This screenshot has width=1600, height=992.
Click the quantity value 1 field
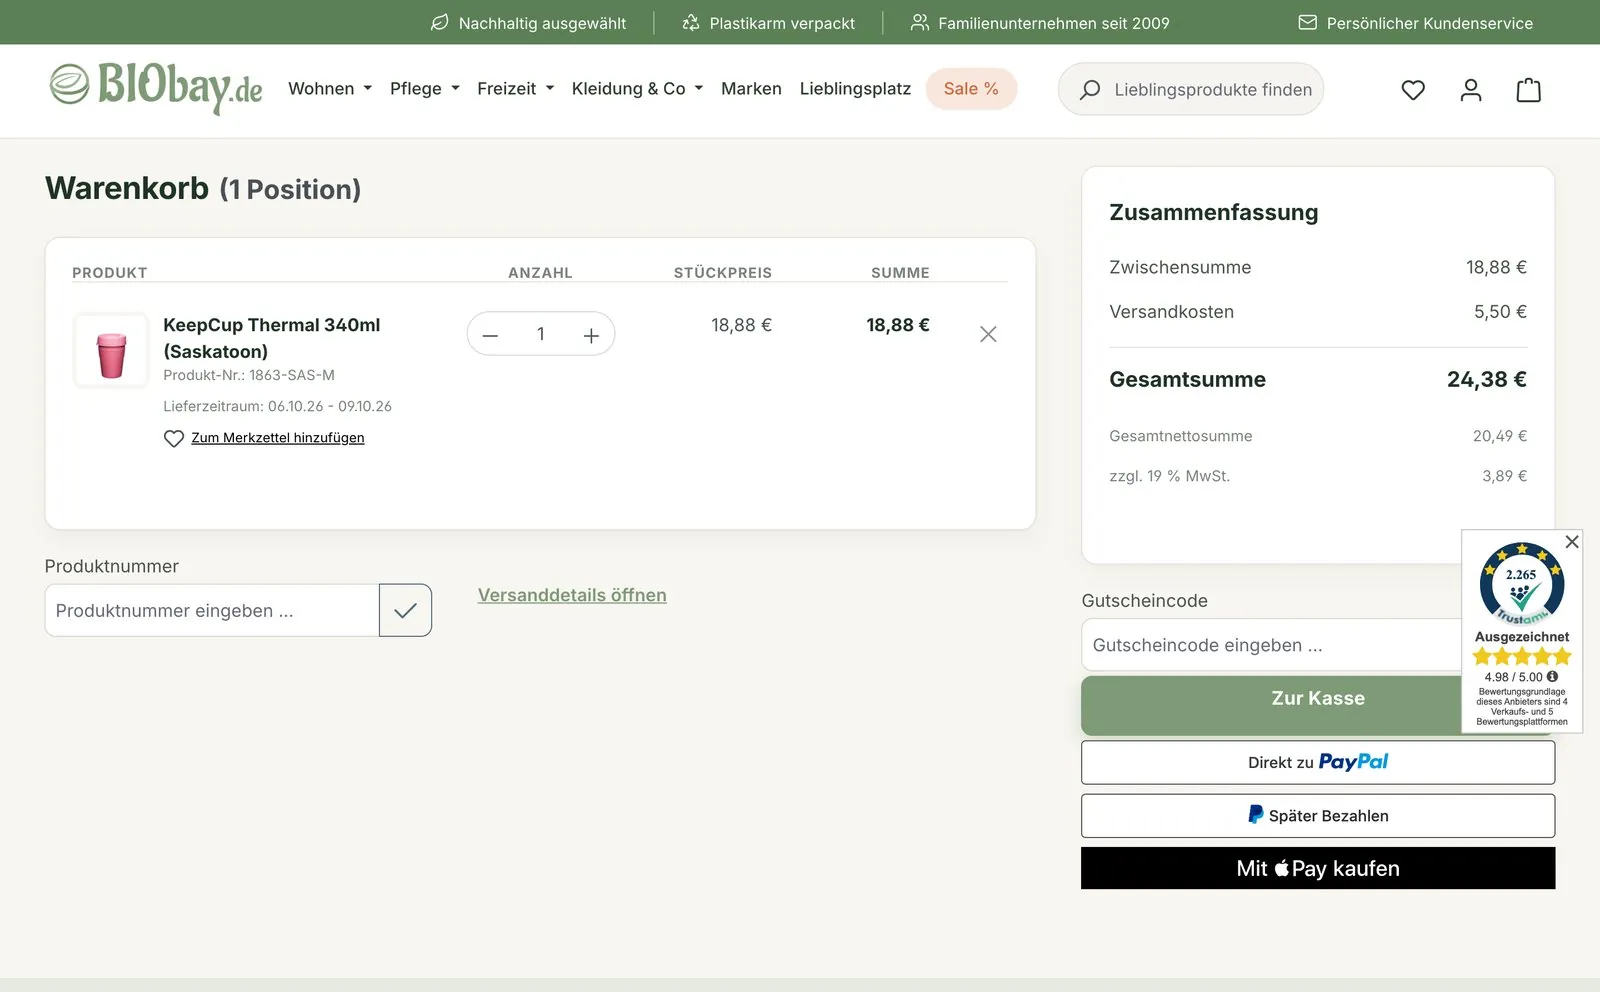click(x=541, y=334)
